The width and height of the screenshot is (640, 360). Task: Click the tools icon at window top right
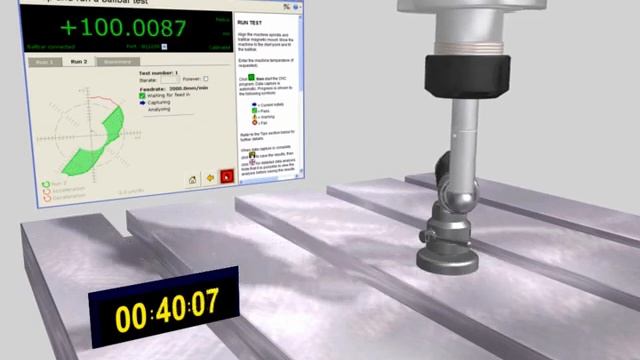[287, 7]
